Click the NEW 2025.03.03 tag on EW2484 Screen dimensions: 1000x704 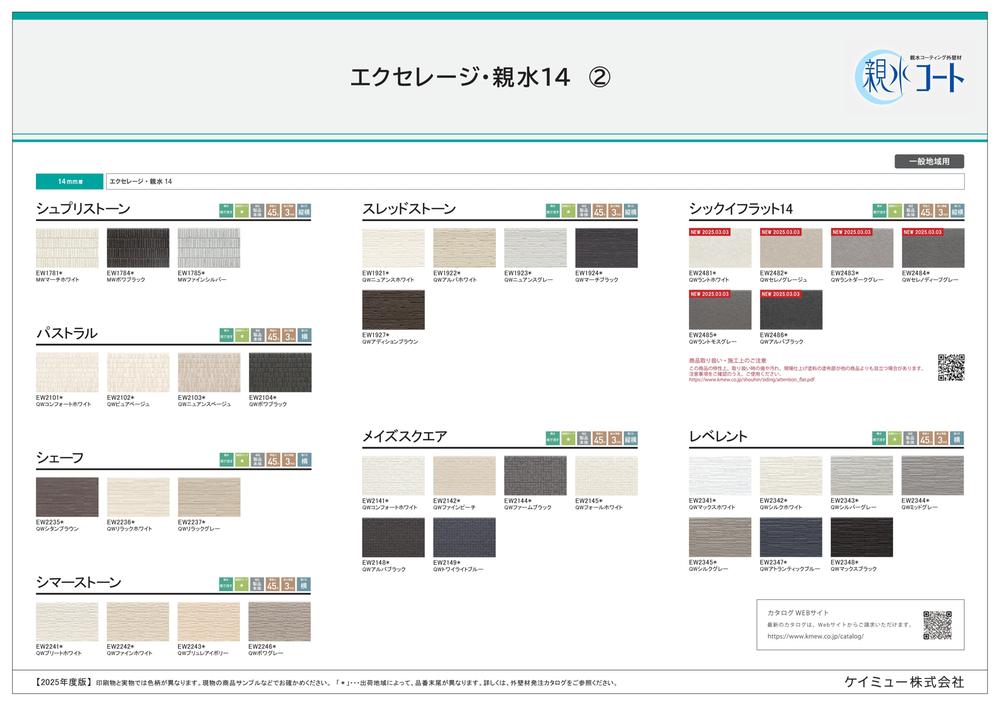923,232
